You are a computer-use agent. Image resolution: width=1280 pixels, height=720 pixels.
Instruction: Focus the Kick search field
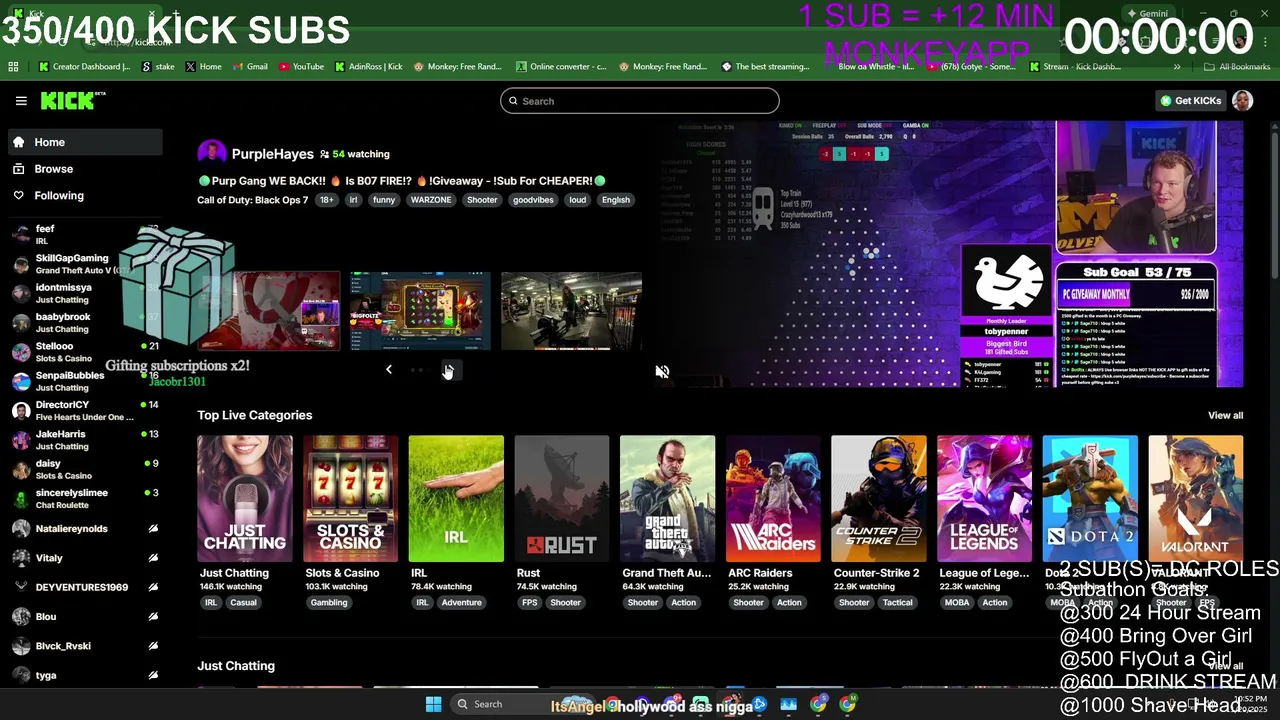pyautogui.click(x=640, y=101)
